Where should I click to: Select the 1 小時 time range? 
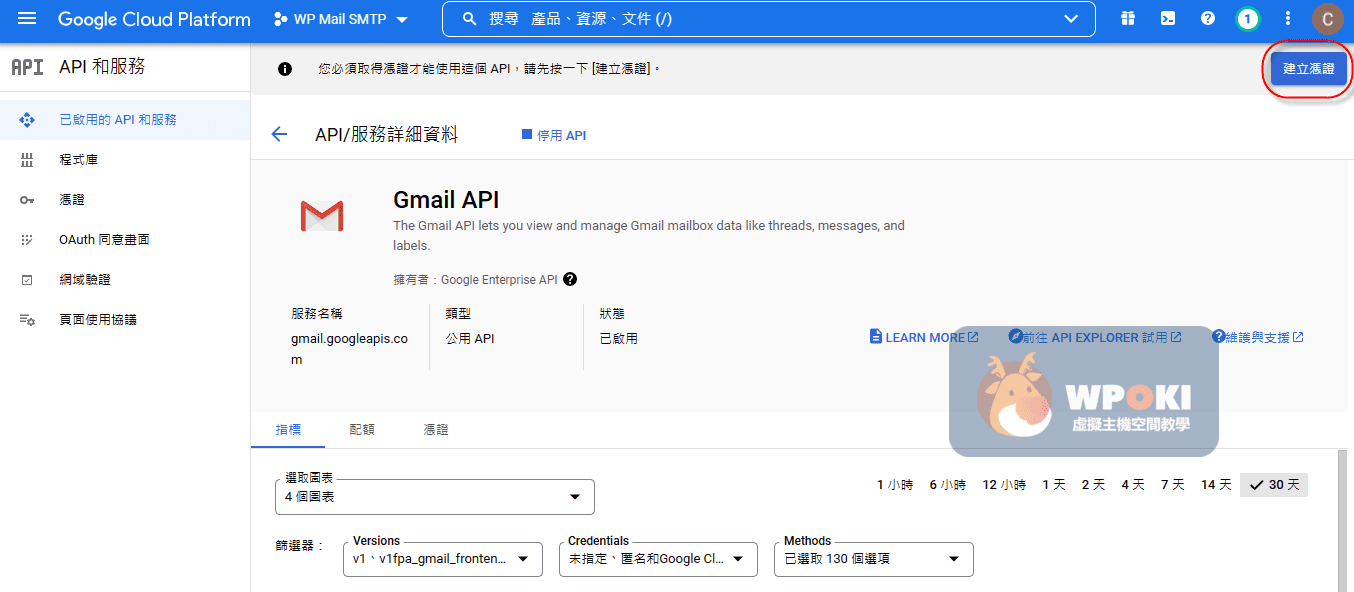click(895, 485)
